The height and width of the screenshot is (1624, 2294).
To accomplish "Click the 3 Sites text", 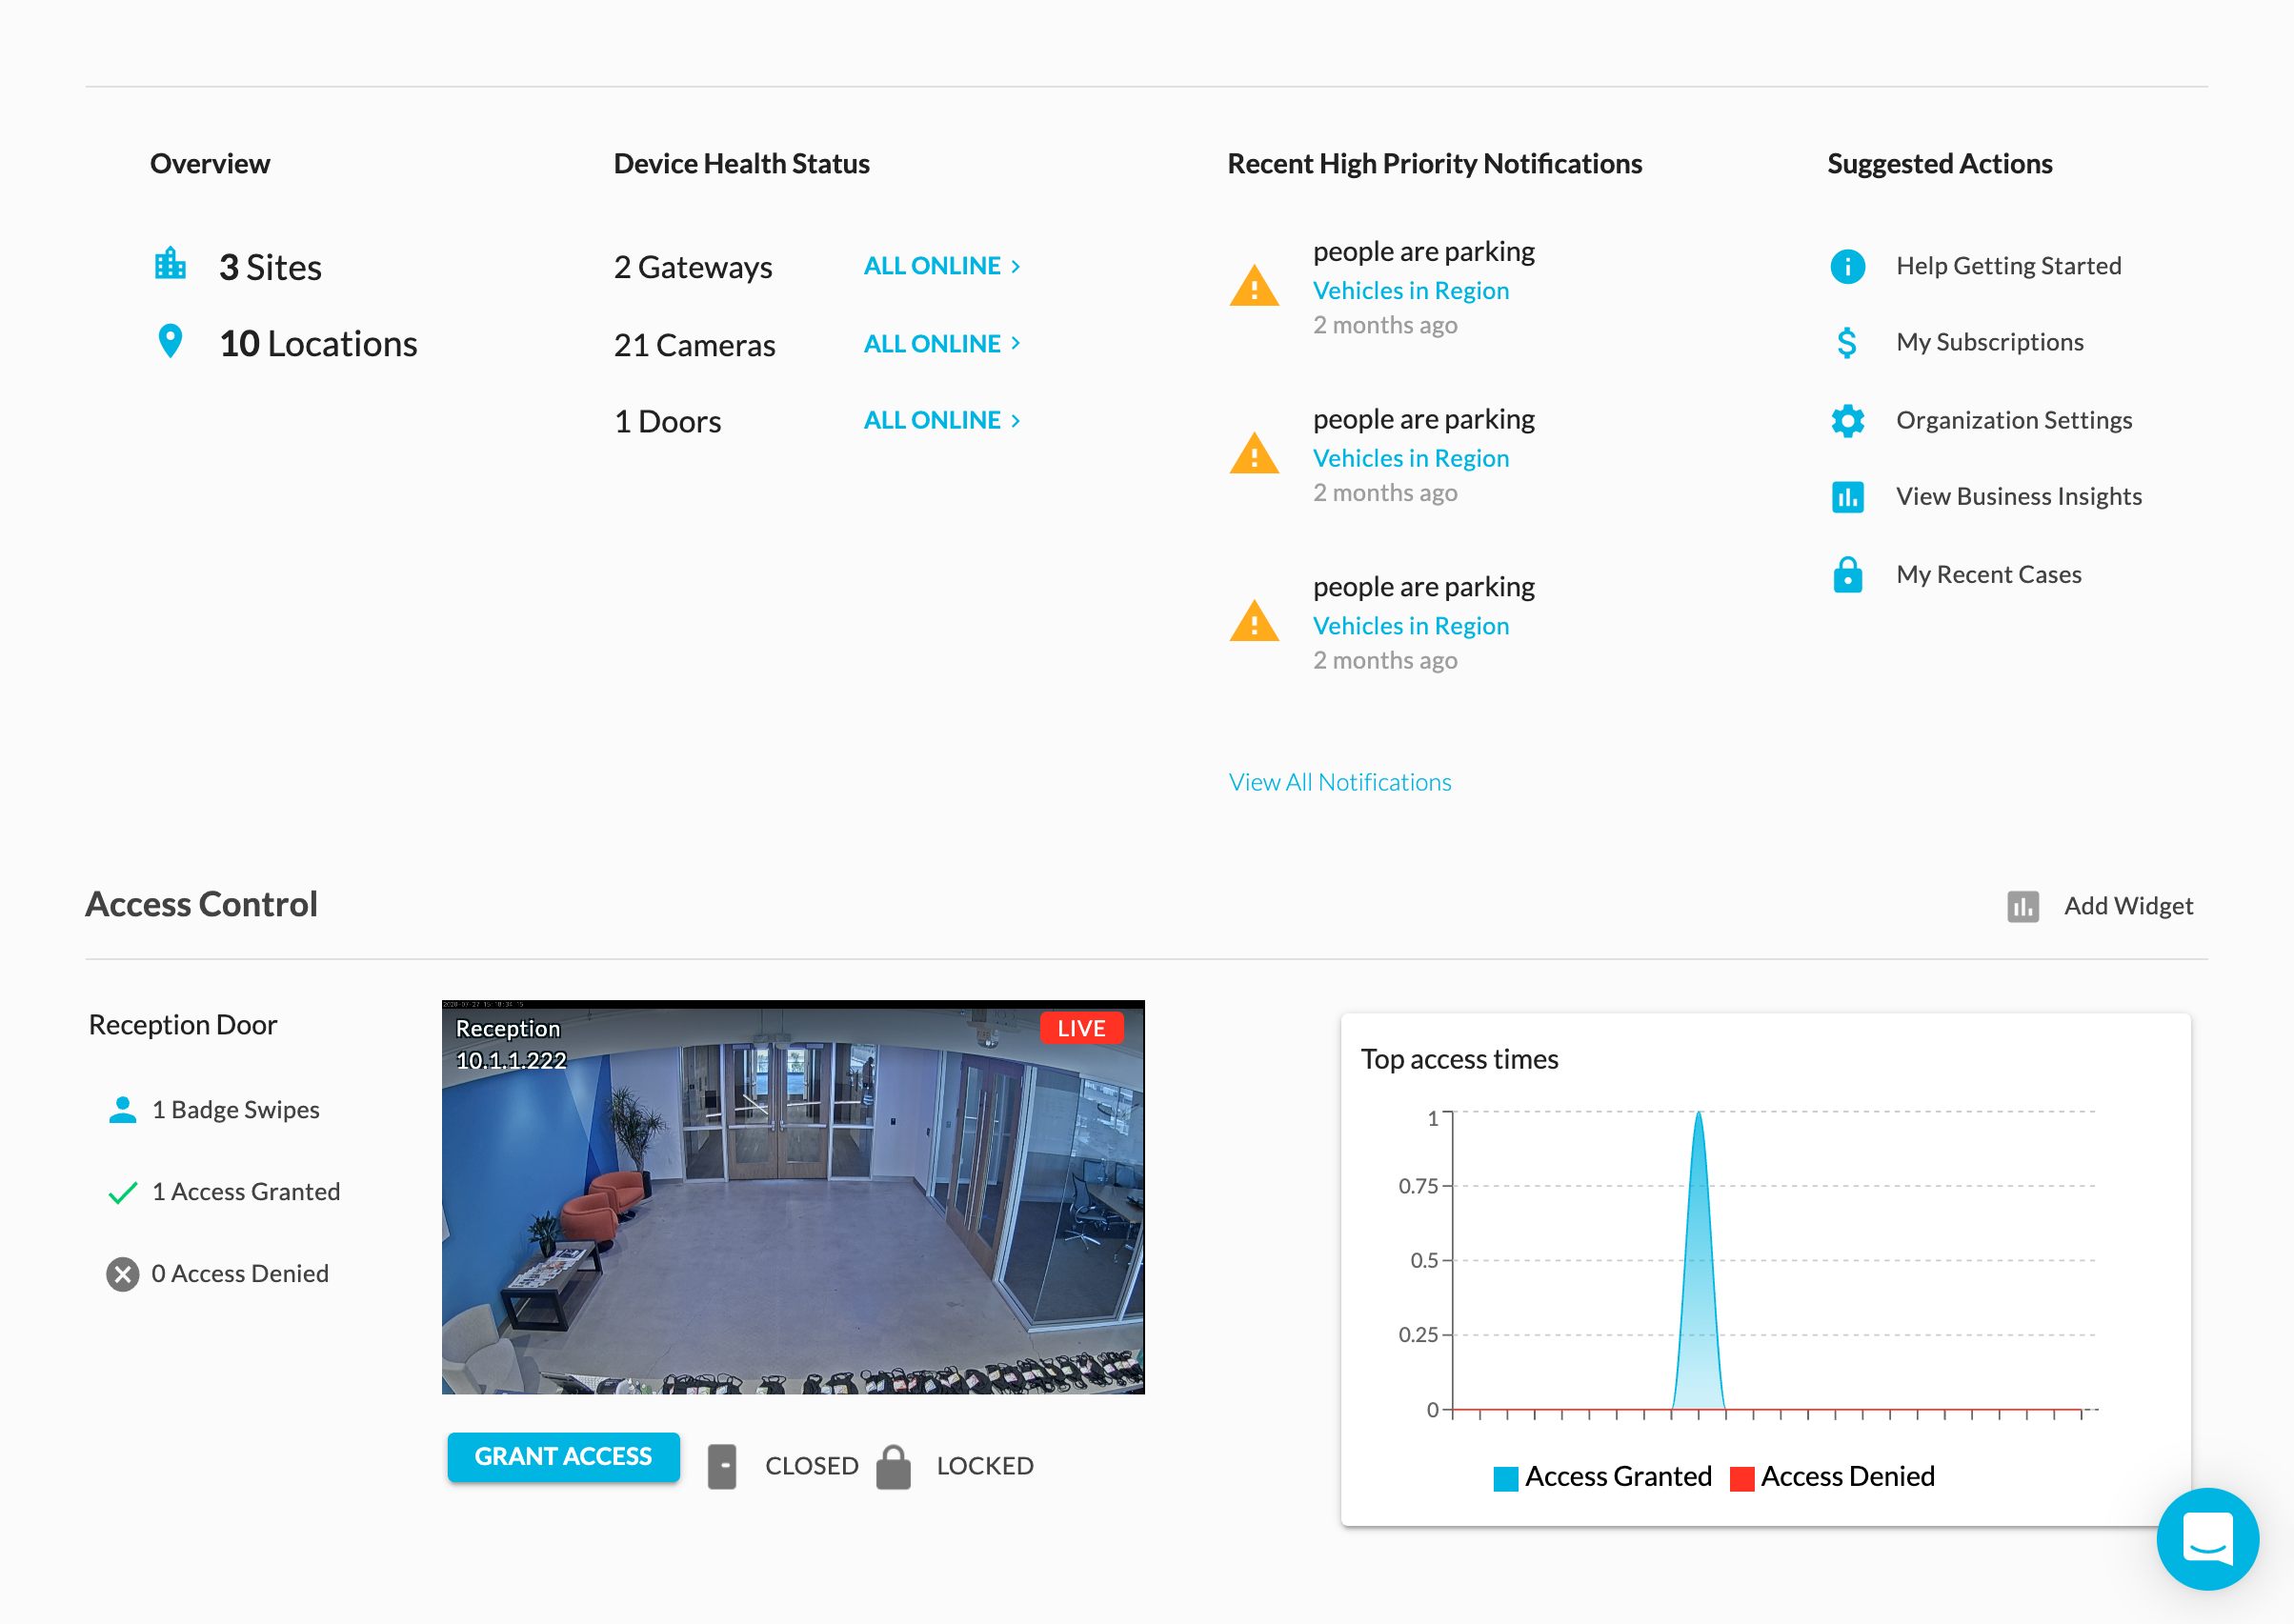I will [x=270, y=267].
